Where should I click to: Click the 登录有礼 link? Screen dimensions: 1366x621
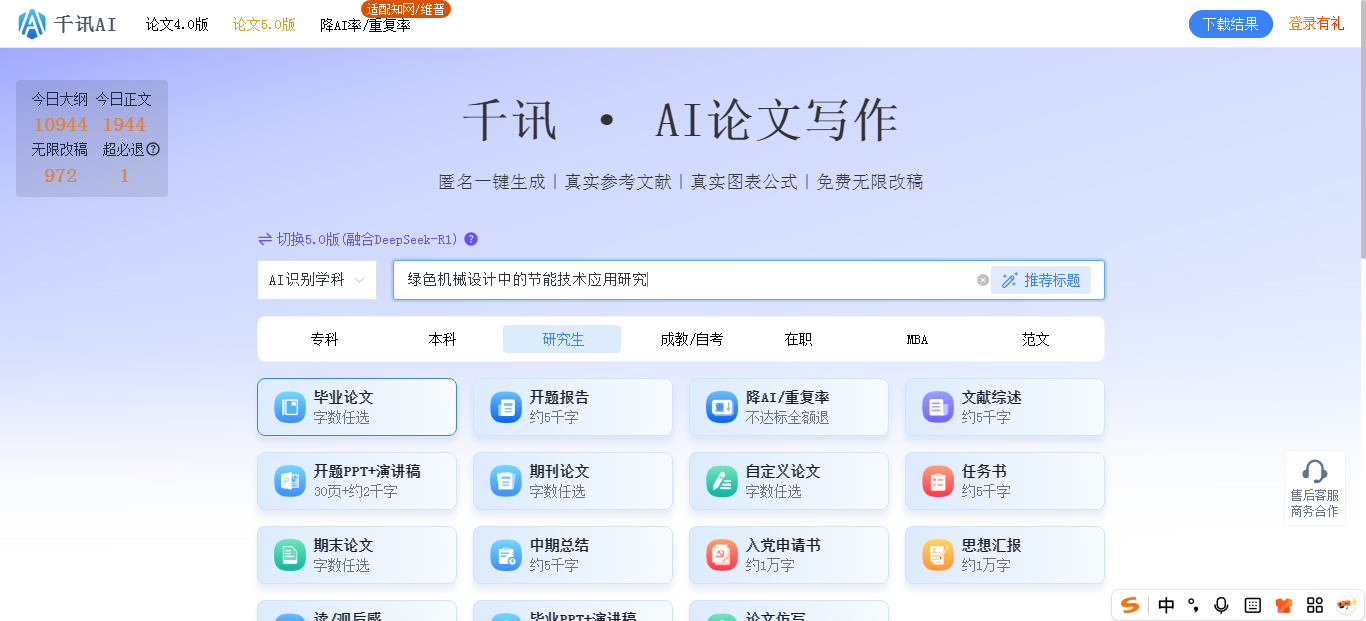(x=1316, y=24)
